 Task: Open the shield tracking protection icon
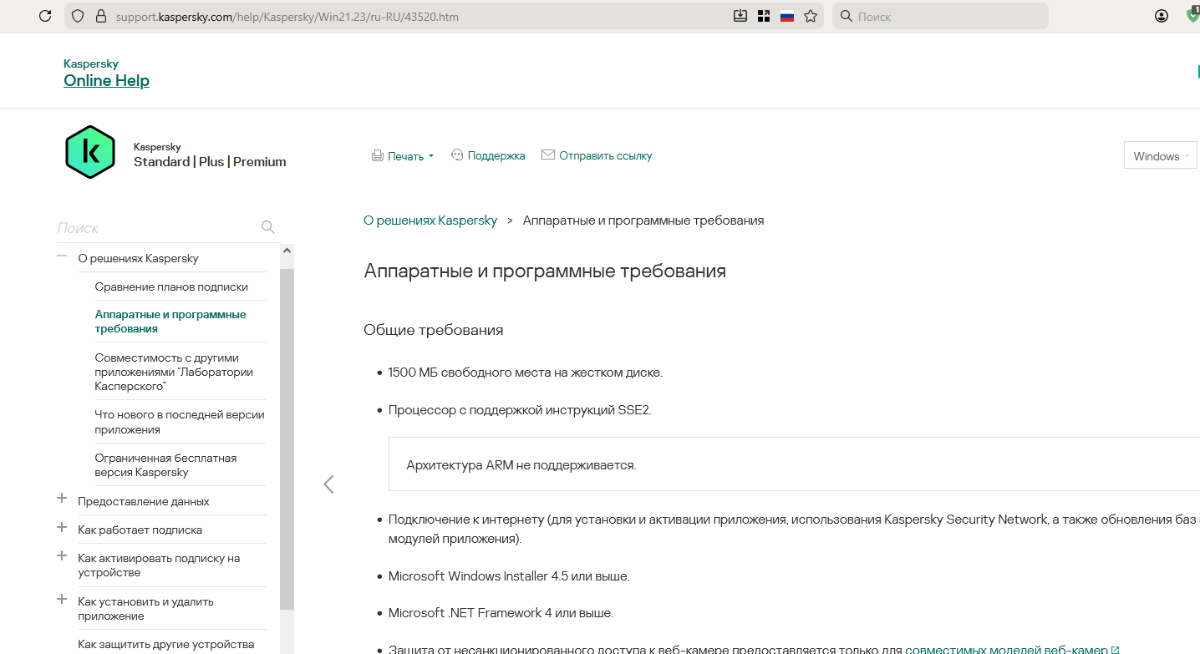click(x=78, y=16)
